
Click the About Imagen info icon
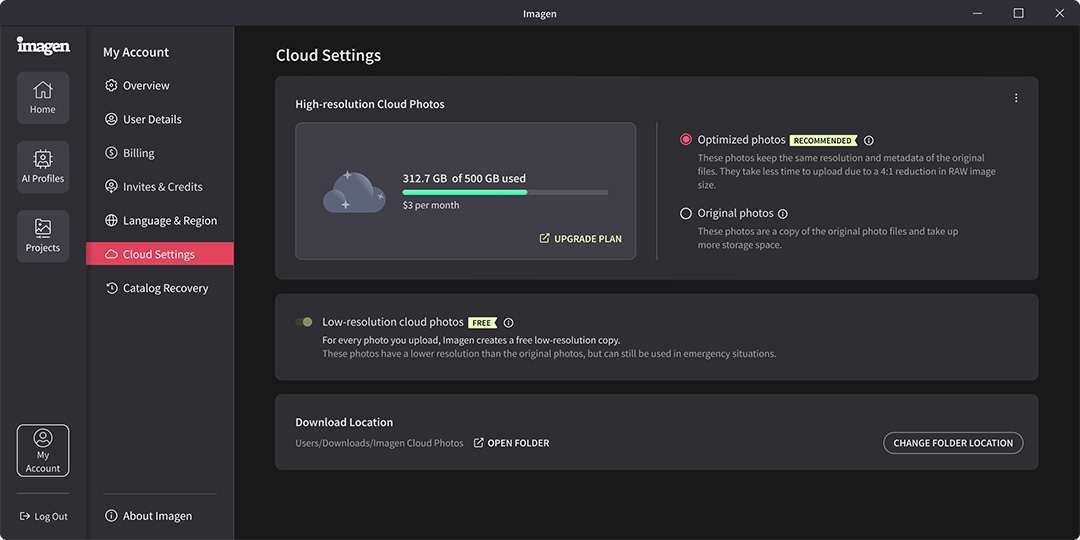pyautogui.click(x=111, y=516)
